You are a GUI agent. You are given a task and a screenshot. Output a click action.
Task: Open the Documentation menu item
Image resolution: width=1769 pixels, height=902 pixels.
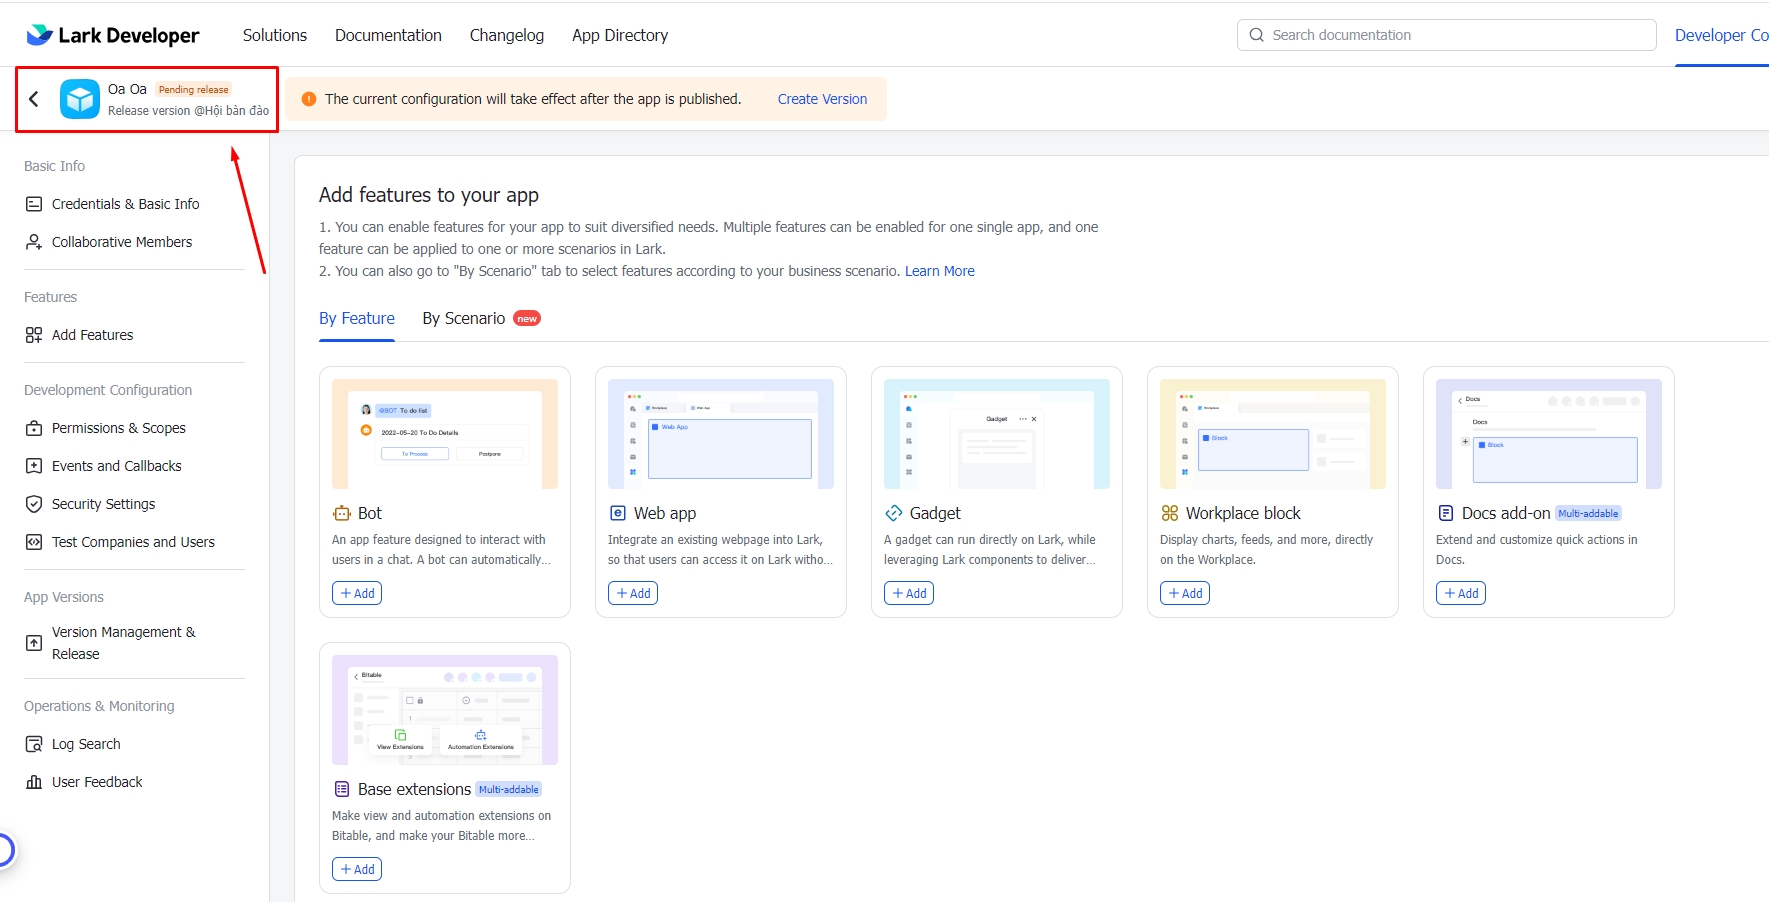[x=388, y=35]
